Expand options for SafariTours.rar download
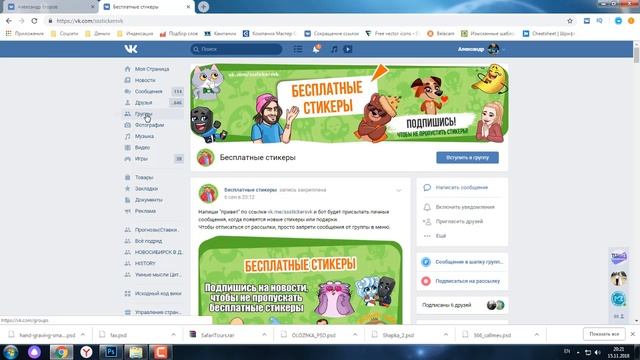640x360 pixels. point(264,335)
